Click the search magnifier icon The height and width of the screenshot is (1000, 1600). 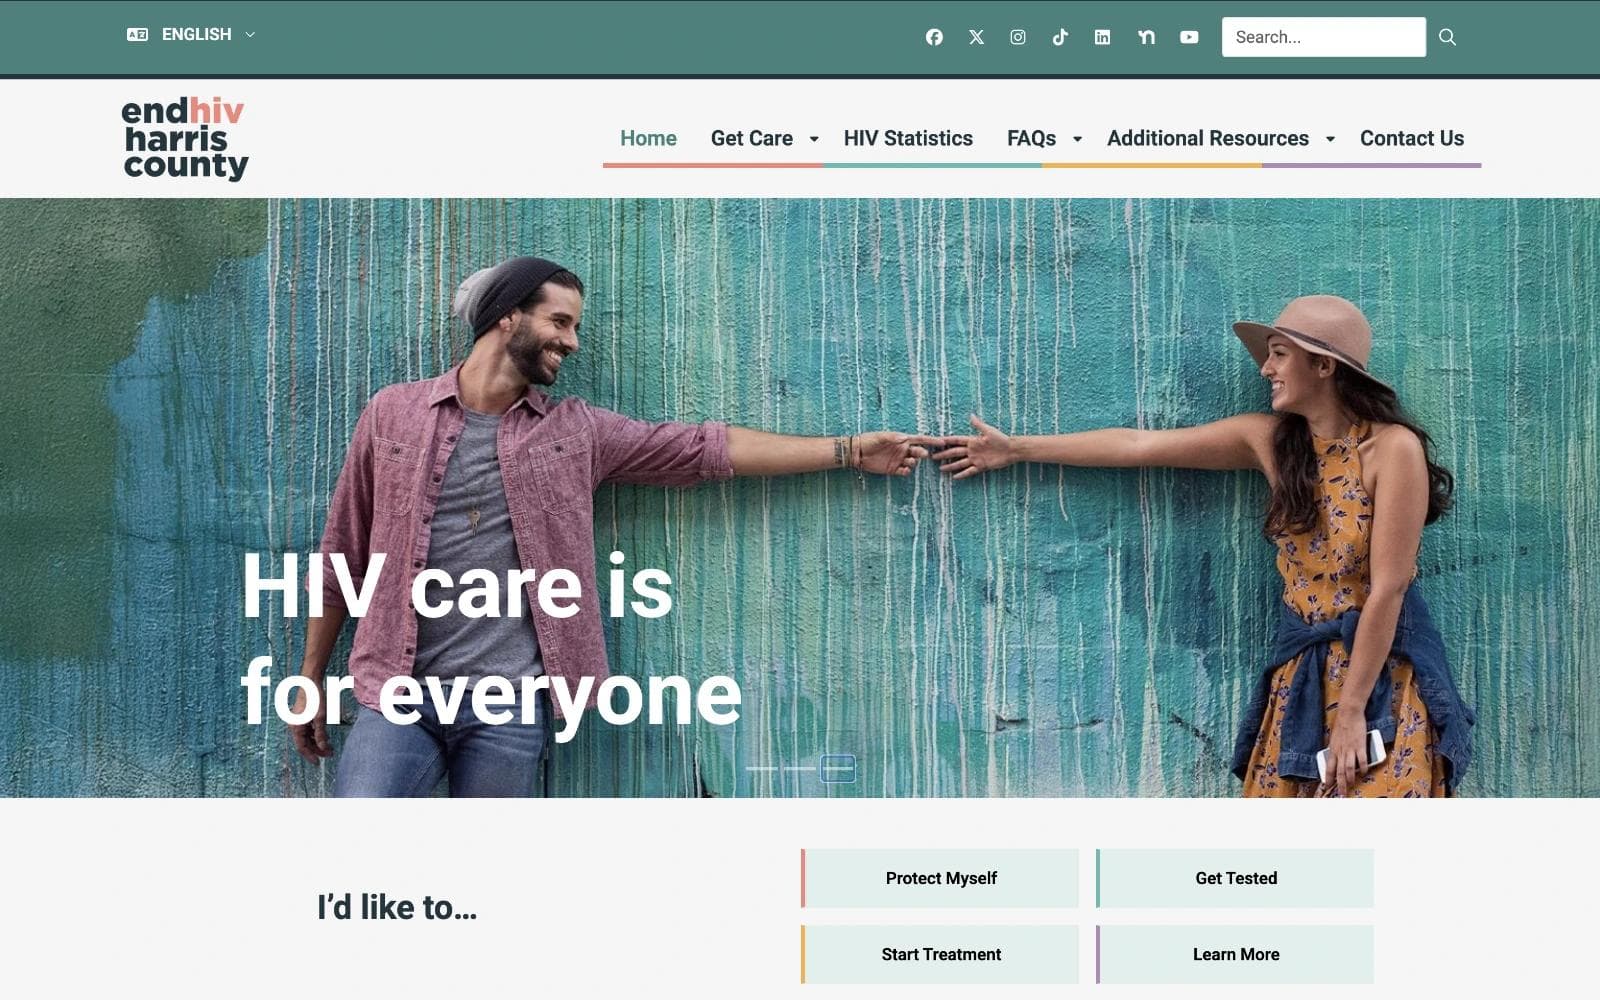1447,37
